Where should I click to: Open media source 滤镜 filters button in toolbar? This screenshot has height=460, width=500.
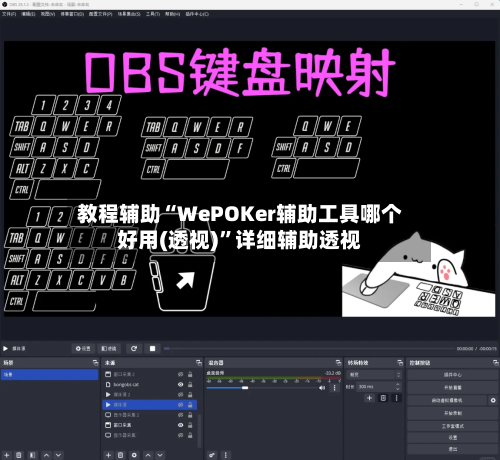(x=109, y=349)
